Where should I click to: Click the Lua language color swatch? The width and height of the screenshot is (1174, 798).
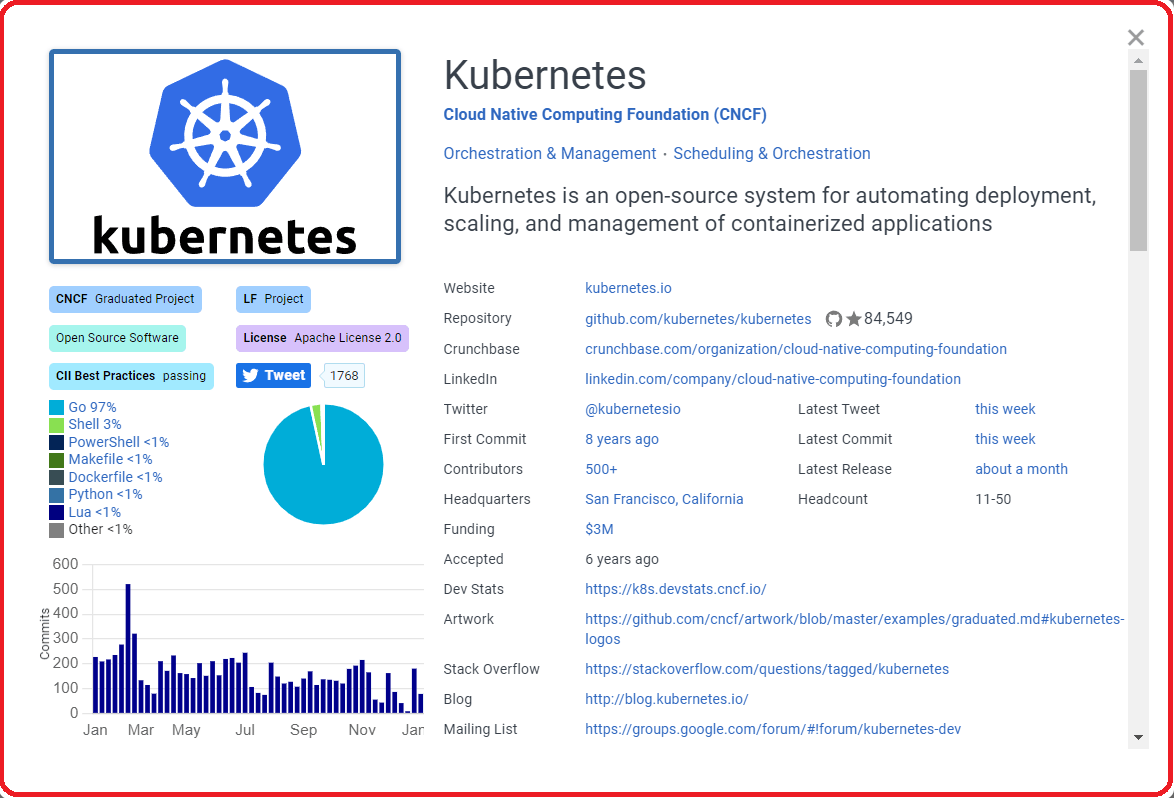56,512
